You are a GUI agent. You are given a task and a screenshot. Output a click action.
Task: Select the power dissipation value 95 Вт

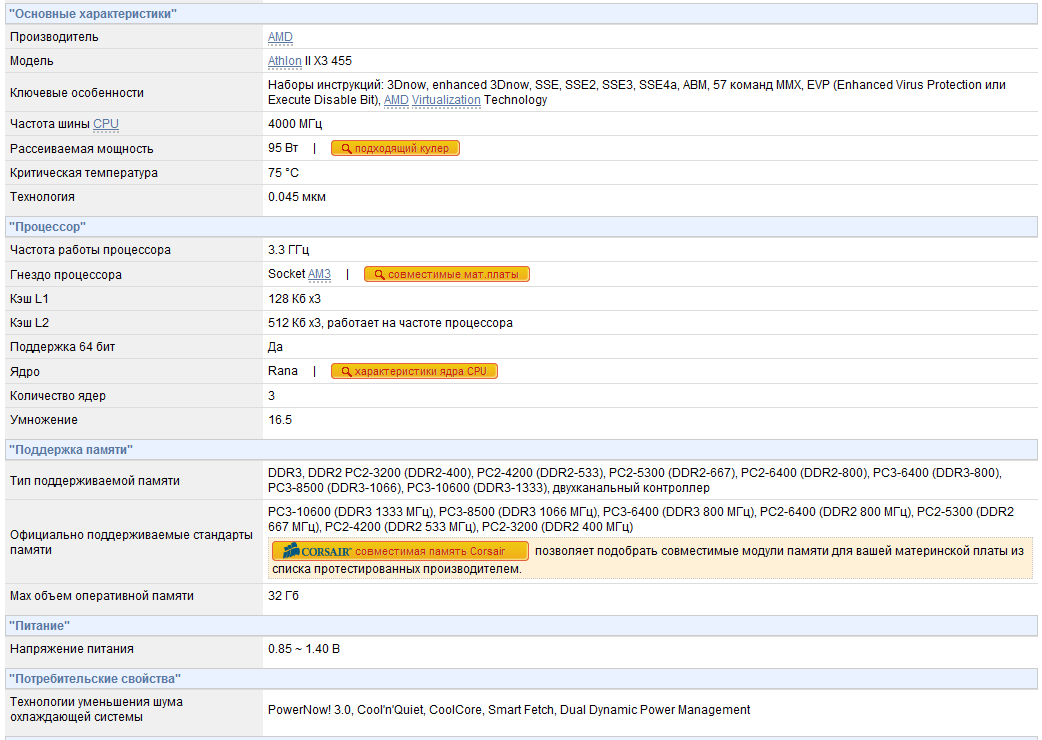[283, 147]
